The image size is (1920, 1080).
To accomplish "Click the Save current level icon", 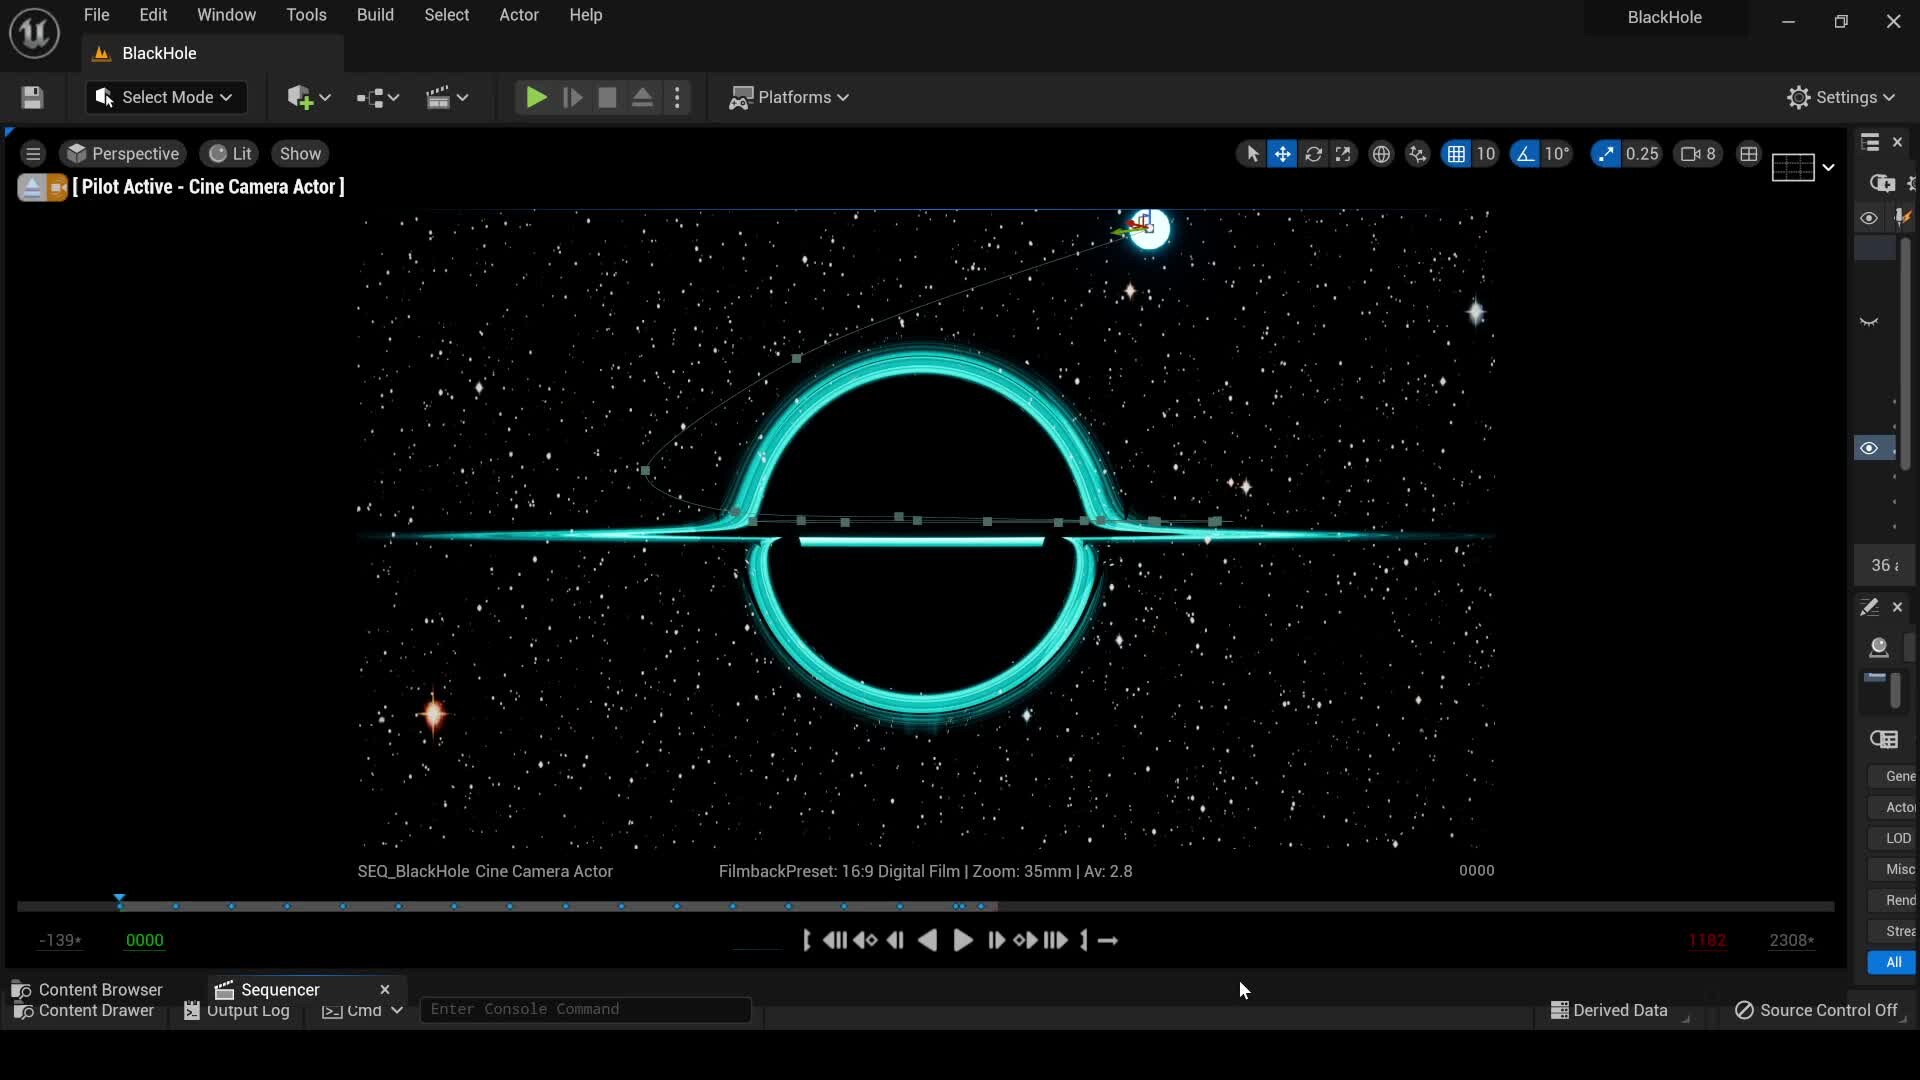I will pos(31,97).
